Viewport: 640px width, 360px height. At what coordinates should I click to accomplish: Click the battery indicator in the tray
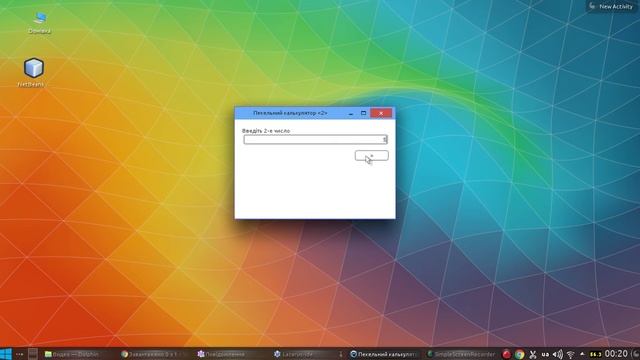click(596, 354)
